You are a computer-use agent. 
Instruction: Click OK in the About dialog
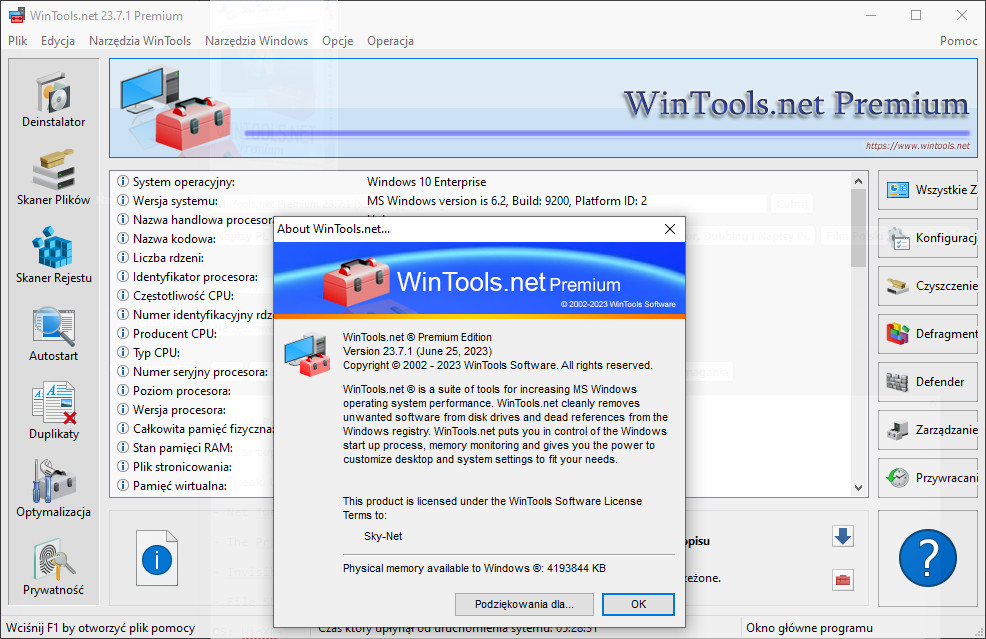[x=638, y=604]
